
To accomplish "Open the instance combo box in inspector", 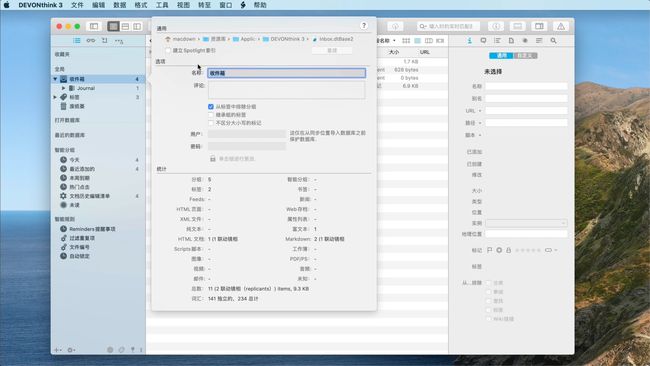I will (526, 223).
